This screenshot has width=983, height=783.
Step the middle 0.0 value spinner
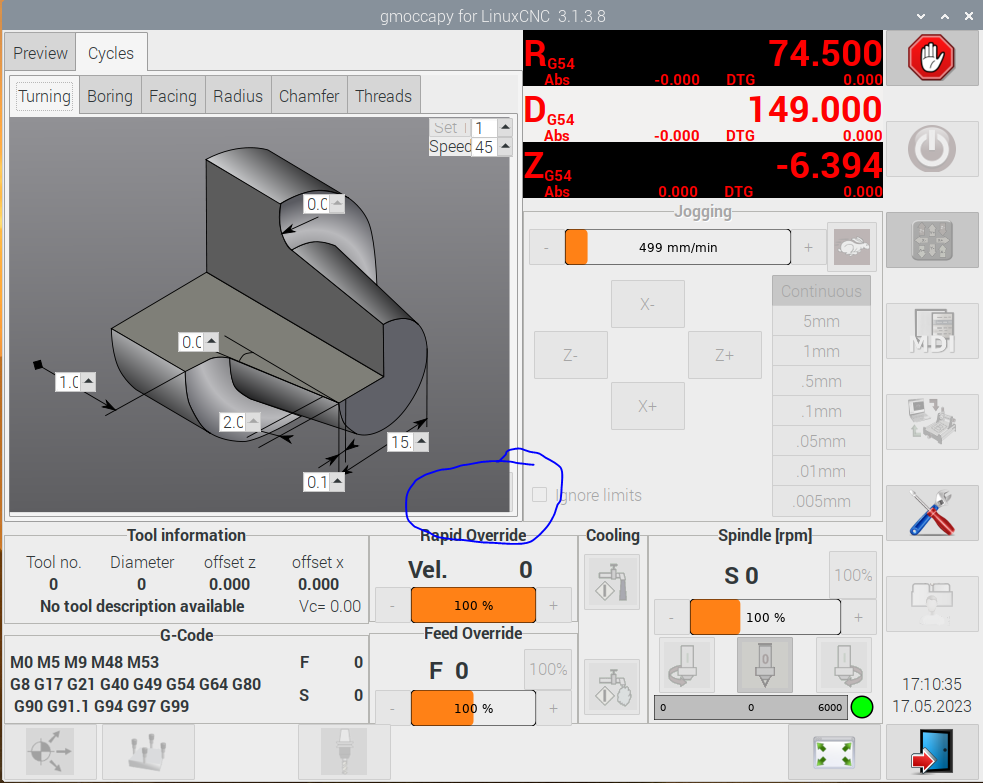[211, 342]
